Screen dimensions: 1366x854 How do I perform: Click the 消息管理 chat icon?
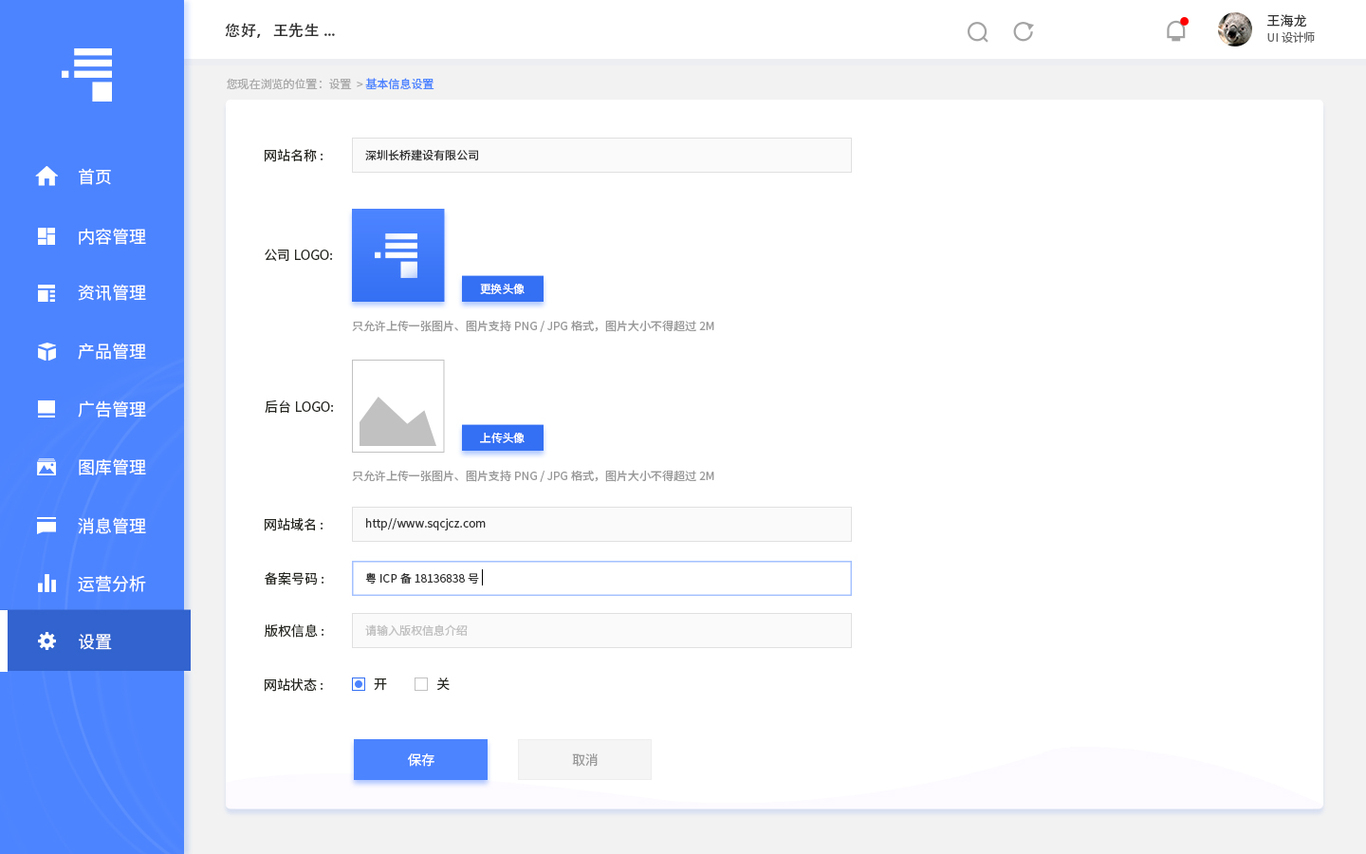coord(47,525)
